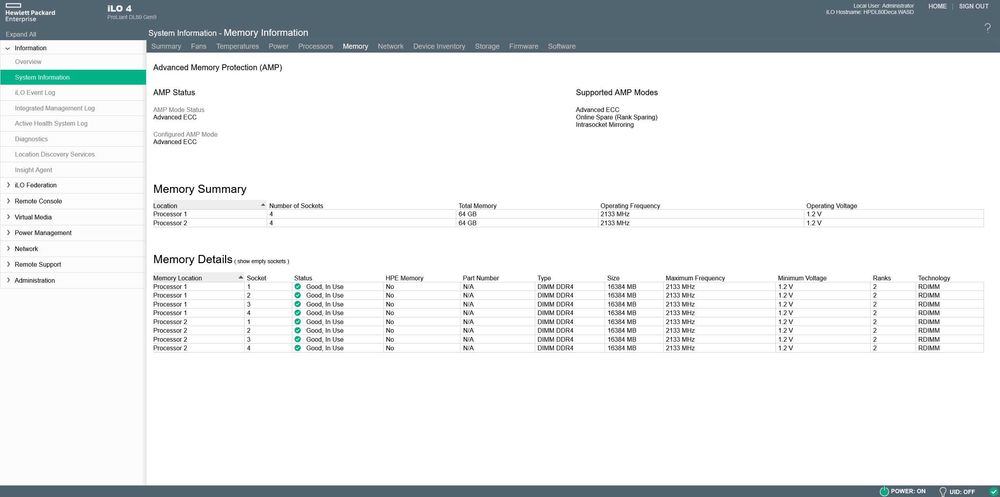Screen dimensions: 1000x497
Task: Sort summary by Operating Frequency column
Action: (x=630, y=206)
